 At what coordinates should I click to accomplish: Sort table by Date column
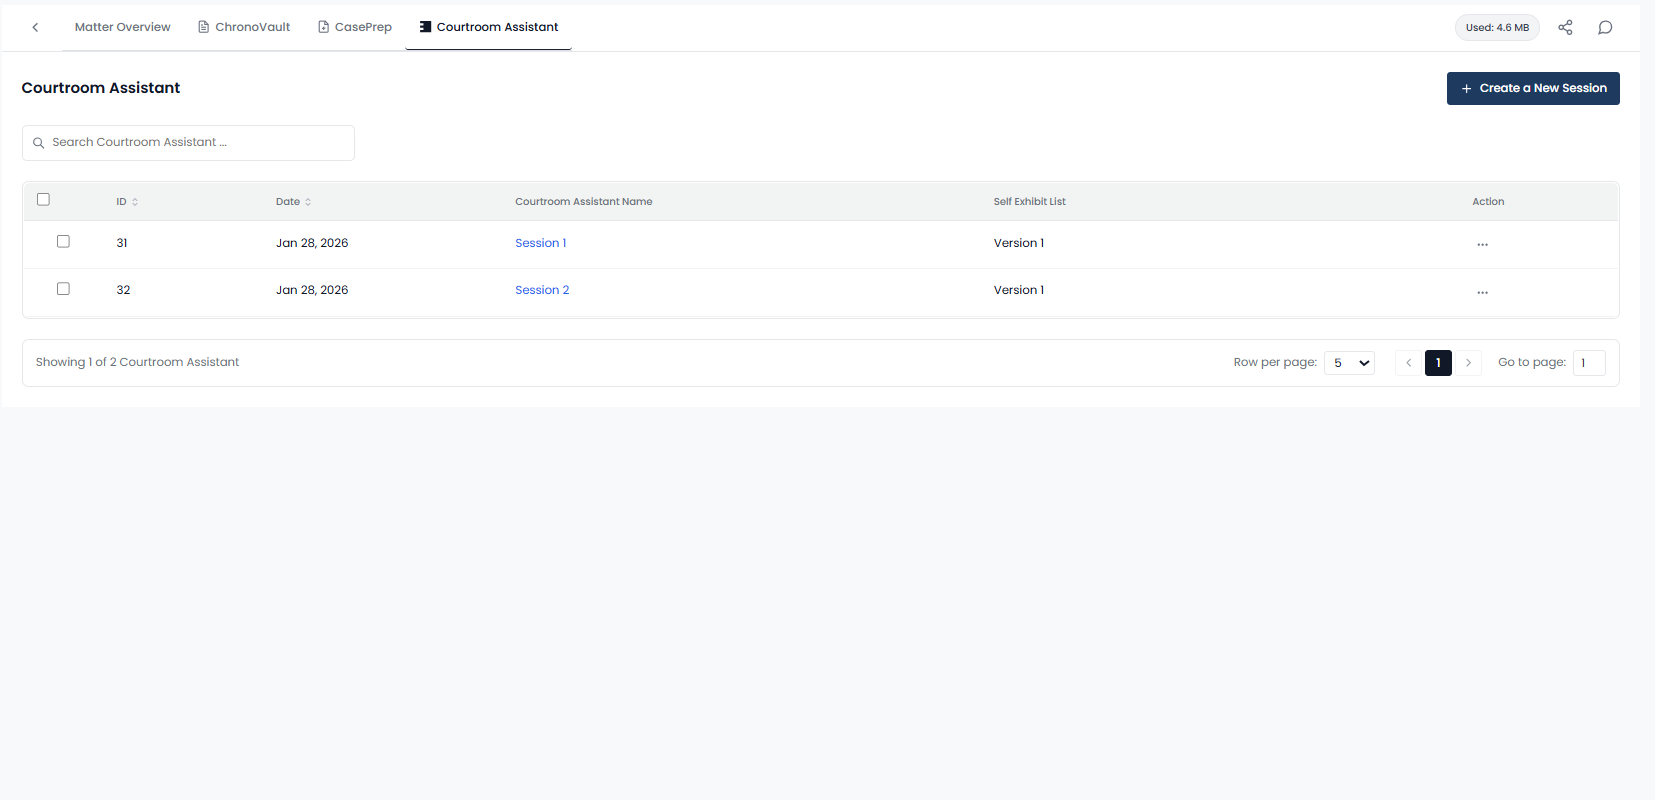point(308,202)
